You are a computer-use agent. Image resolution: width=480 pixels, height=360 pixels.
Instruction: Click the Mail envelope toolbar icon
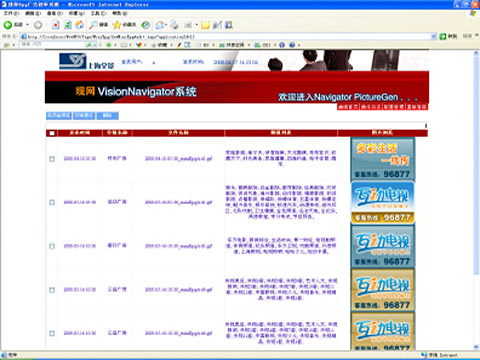tap(160, 25)
